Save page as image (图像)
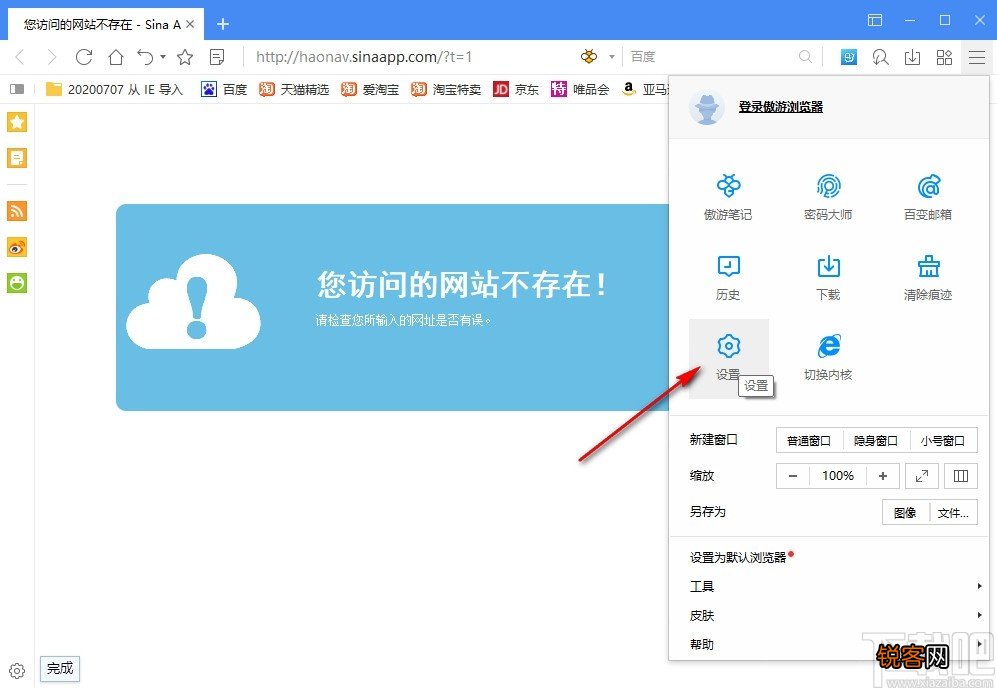This screenshot has height=688, width=997. (905, 513)
